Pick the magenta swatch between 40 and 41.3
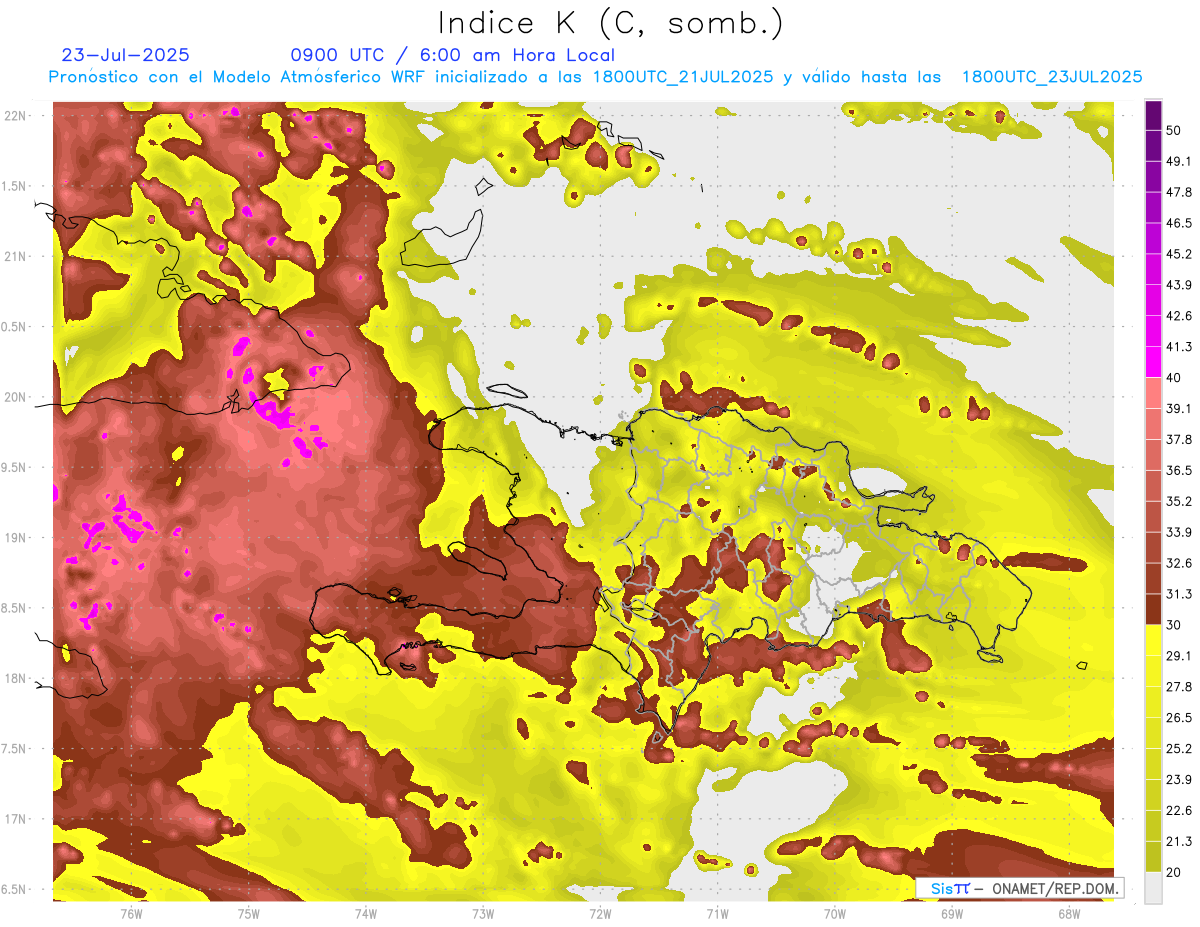 1153,362
